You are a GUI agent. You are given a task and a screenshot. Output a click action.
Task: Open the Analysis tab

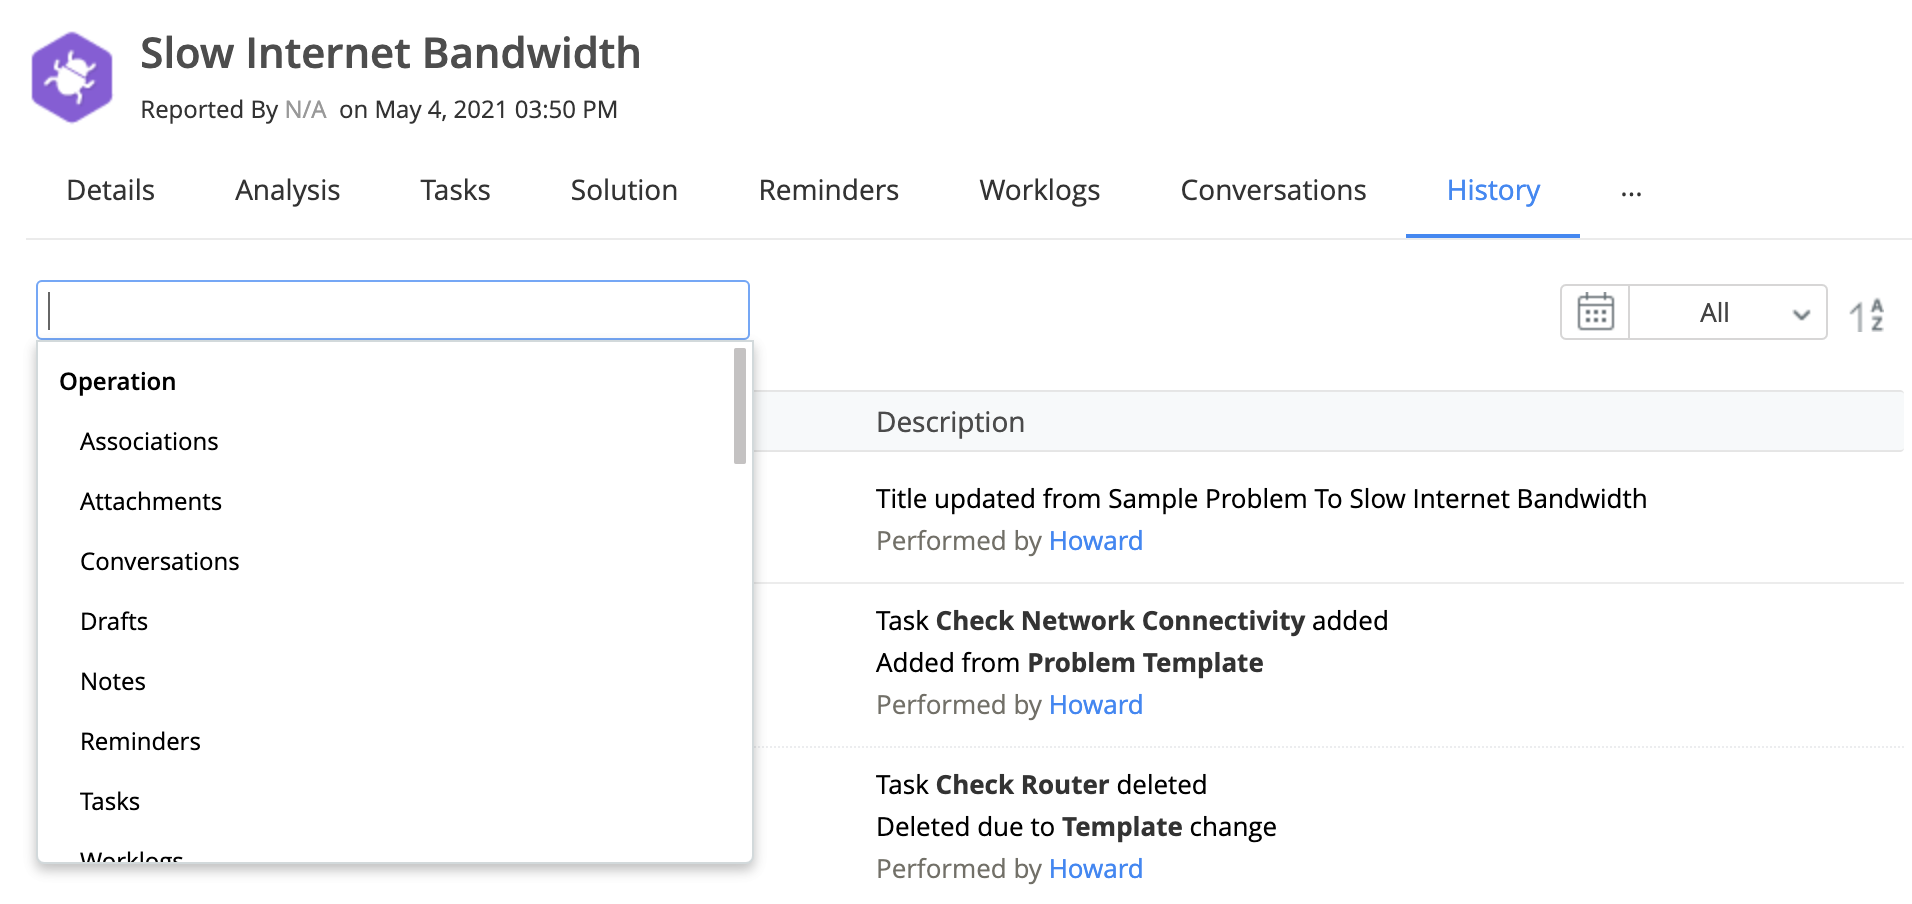pyautogui.click(x=287, y=190)
